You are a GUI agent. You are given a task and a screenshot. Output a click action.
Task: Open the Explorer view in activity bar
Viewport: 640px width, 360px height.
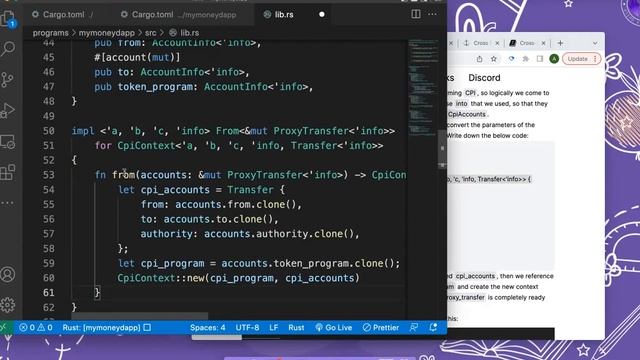[8, 19]
